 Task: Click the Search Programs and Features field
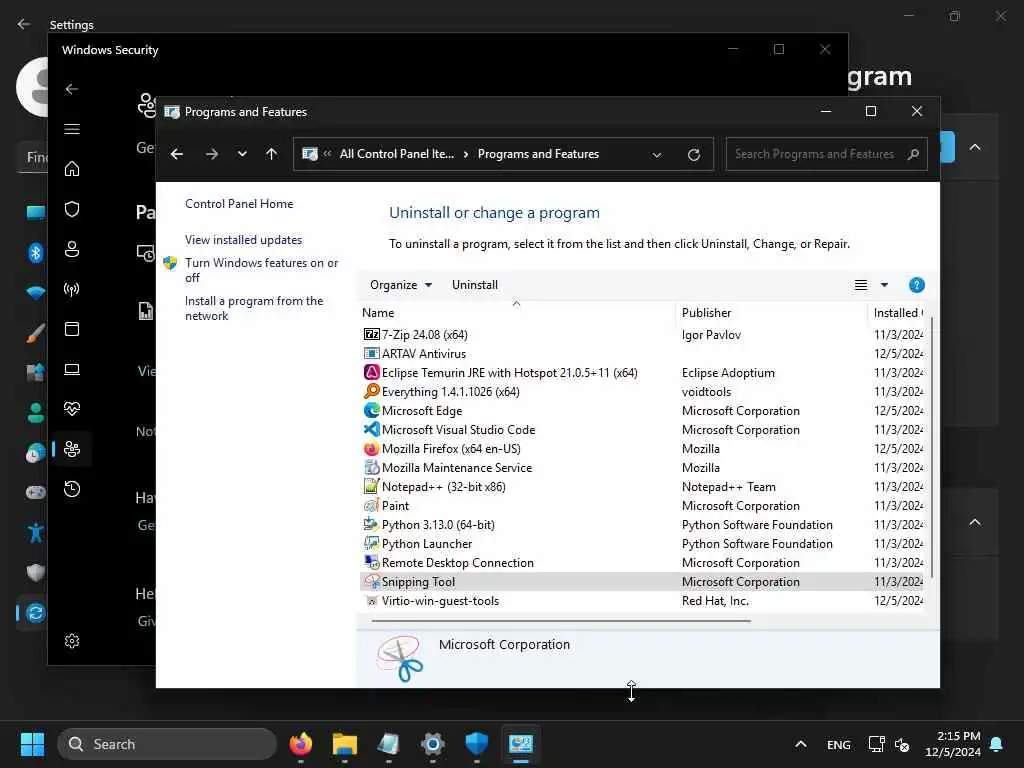826,154
